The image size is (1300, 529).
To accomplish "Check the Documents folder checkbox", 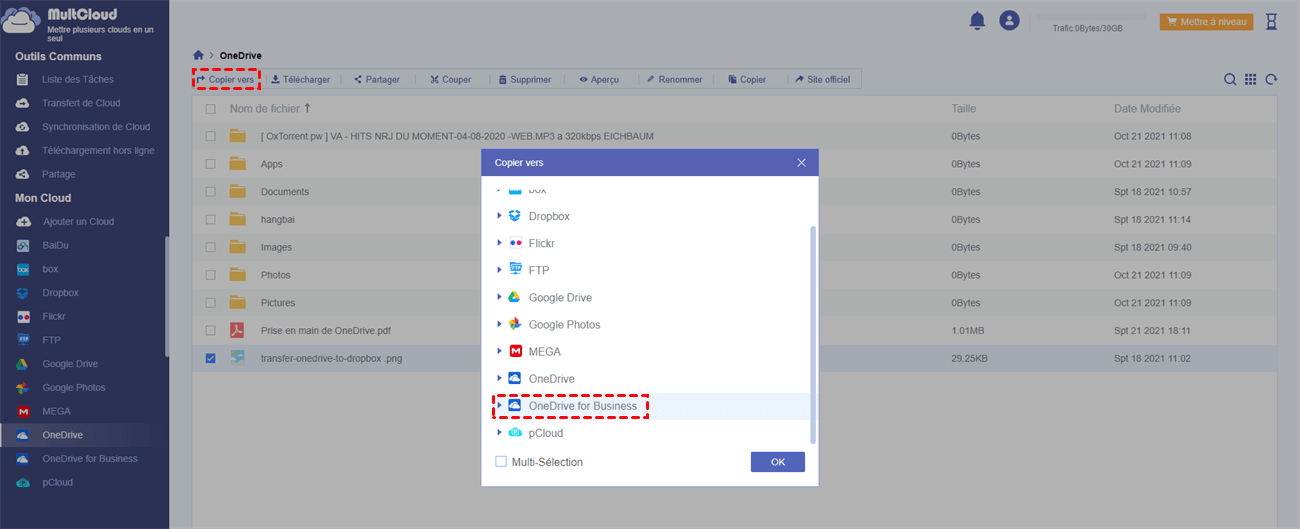I will click(x=210, y=192).
